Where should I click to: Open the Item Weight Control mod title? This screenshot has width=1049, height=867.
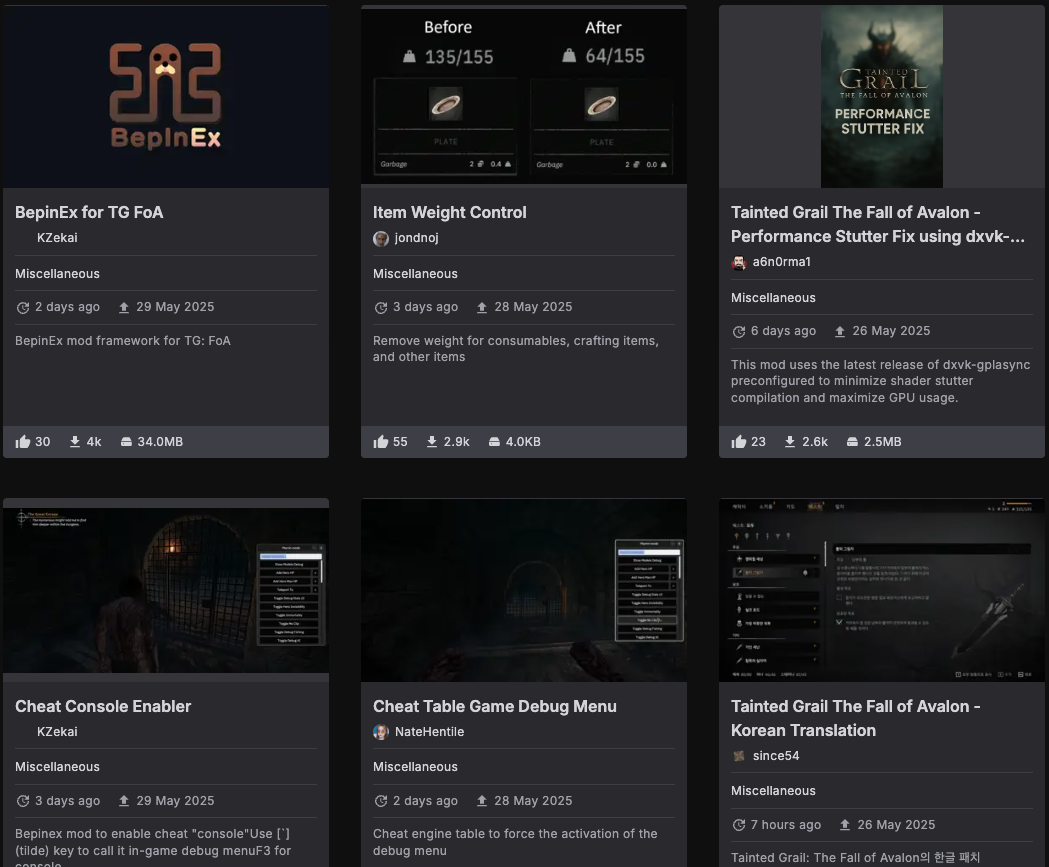(x=450, y=212)
